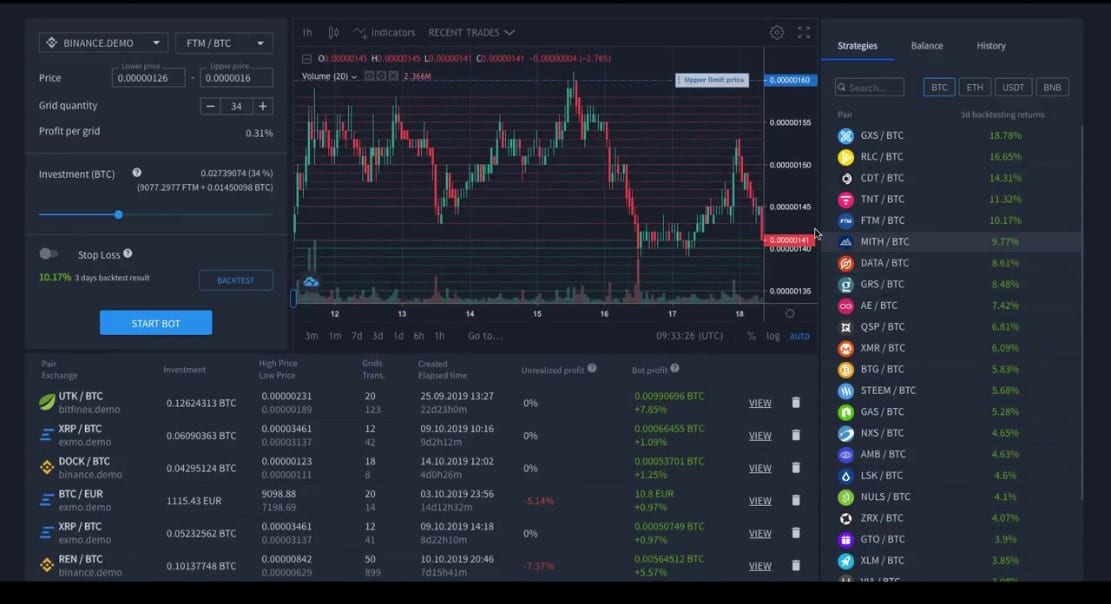Open the BINANCE.DEMO exchange dropdown
Image resolution: width=1111 pixels, height=604 pixels.
103,43
